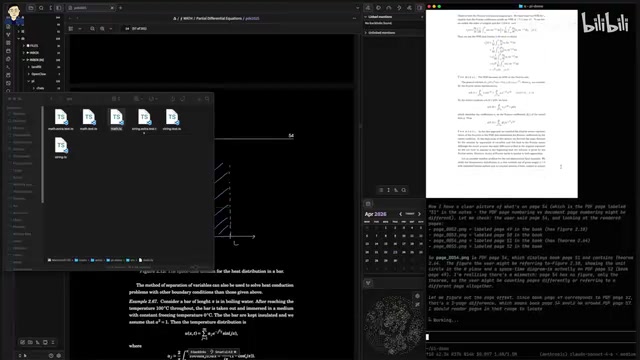Click the Finder share icon

coord(173,99)
